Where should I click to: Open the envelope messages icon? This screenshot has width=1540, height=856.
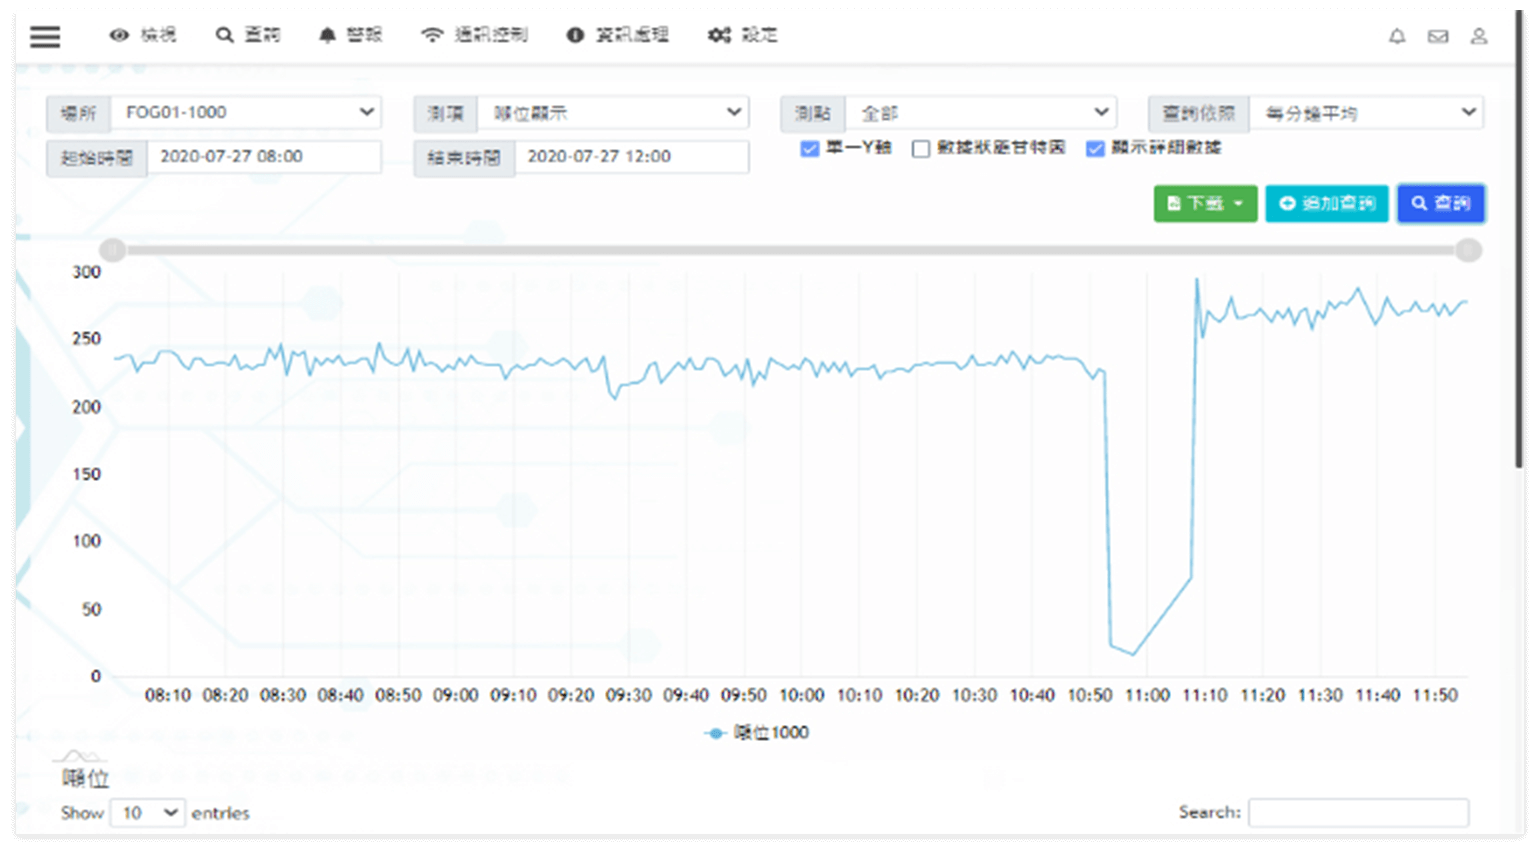(1438, 37)
